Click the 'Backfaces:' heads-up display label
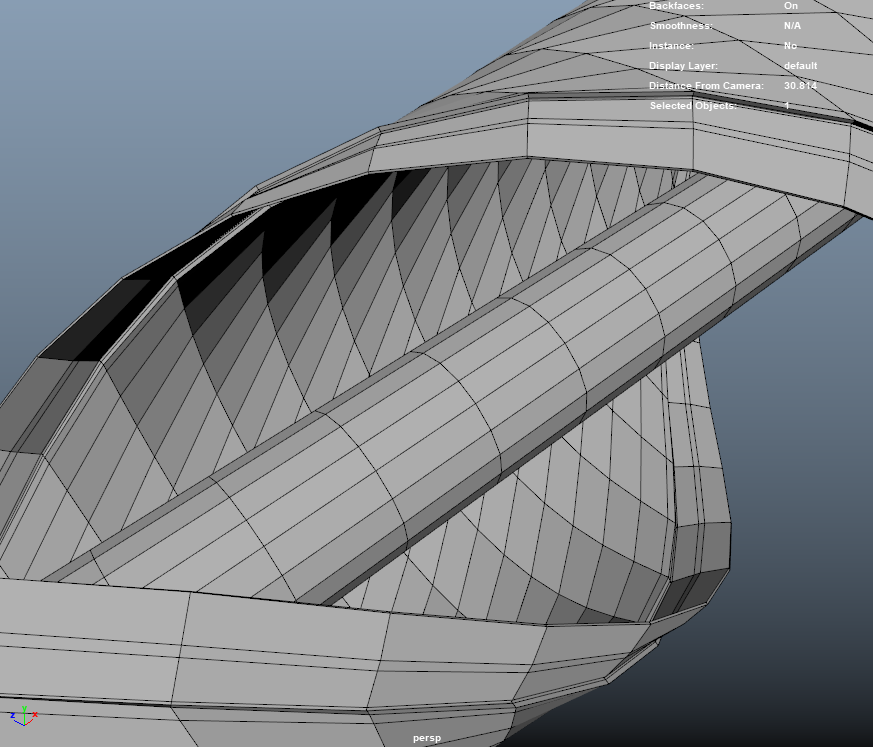This screenshot has width=873, height=747. 676,6
